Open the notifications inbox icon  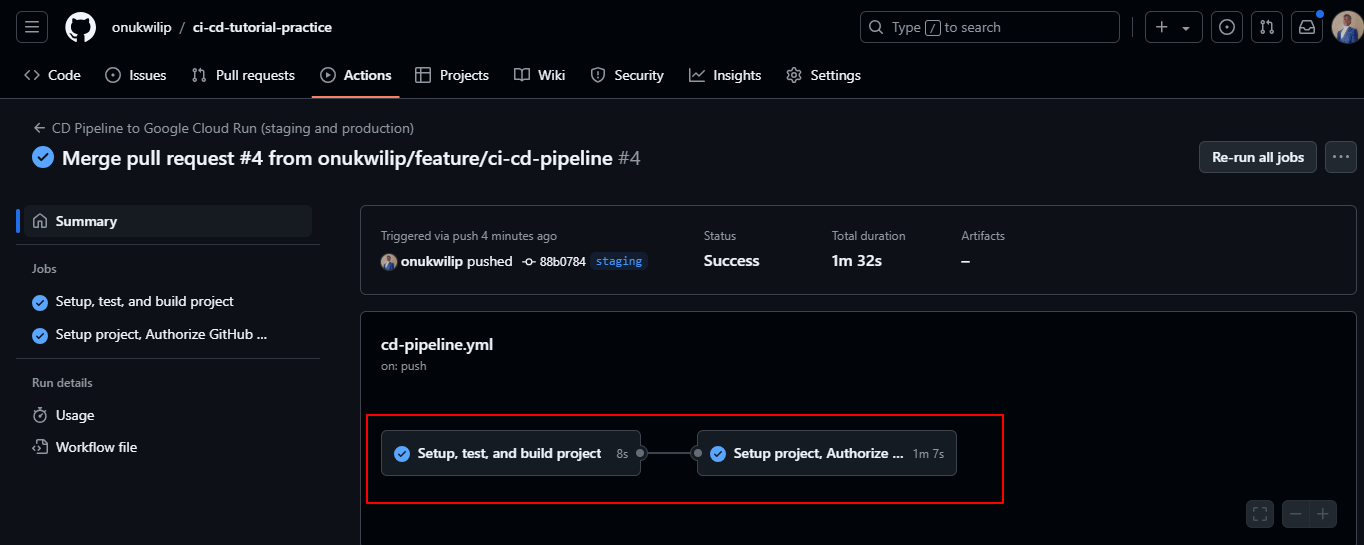1307,27
